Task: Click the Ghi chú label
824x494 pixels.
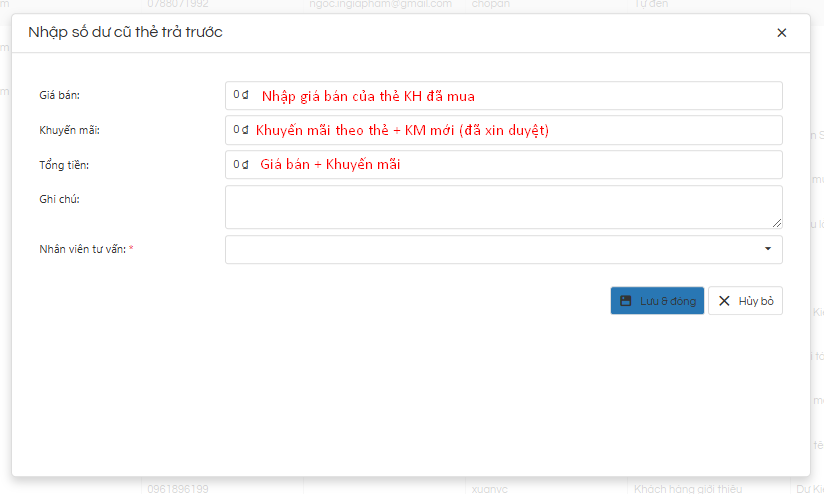Action: click(59, 199)
